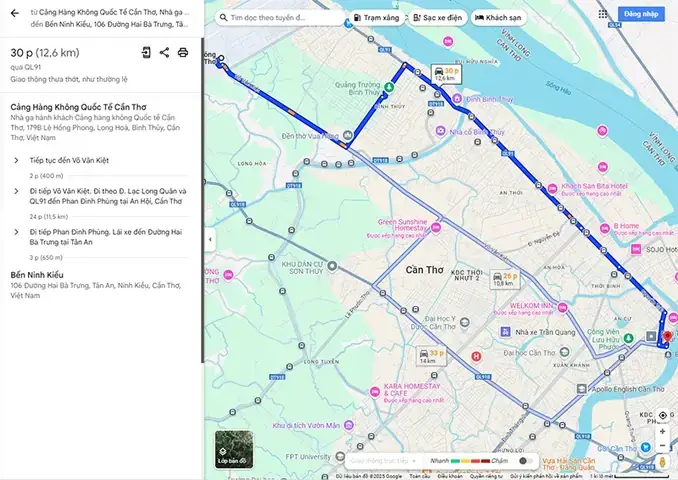Toggle the live traffic legend switch
This screenshot has width=678, height=480.
pyautogui.click(x=525, y=461)
